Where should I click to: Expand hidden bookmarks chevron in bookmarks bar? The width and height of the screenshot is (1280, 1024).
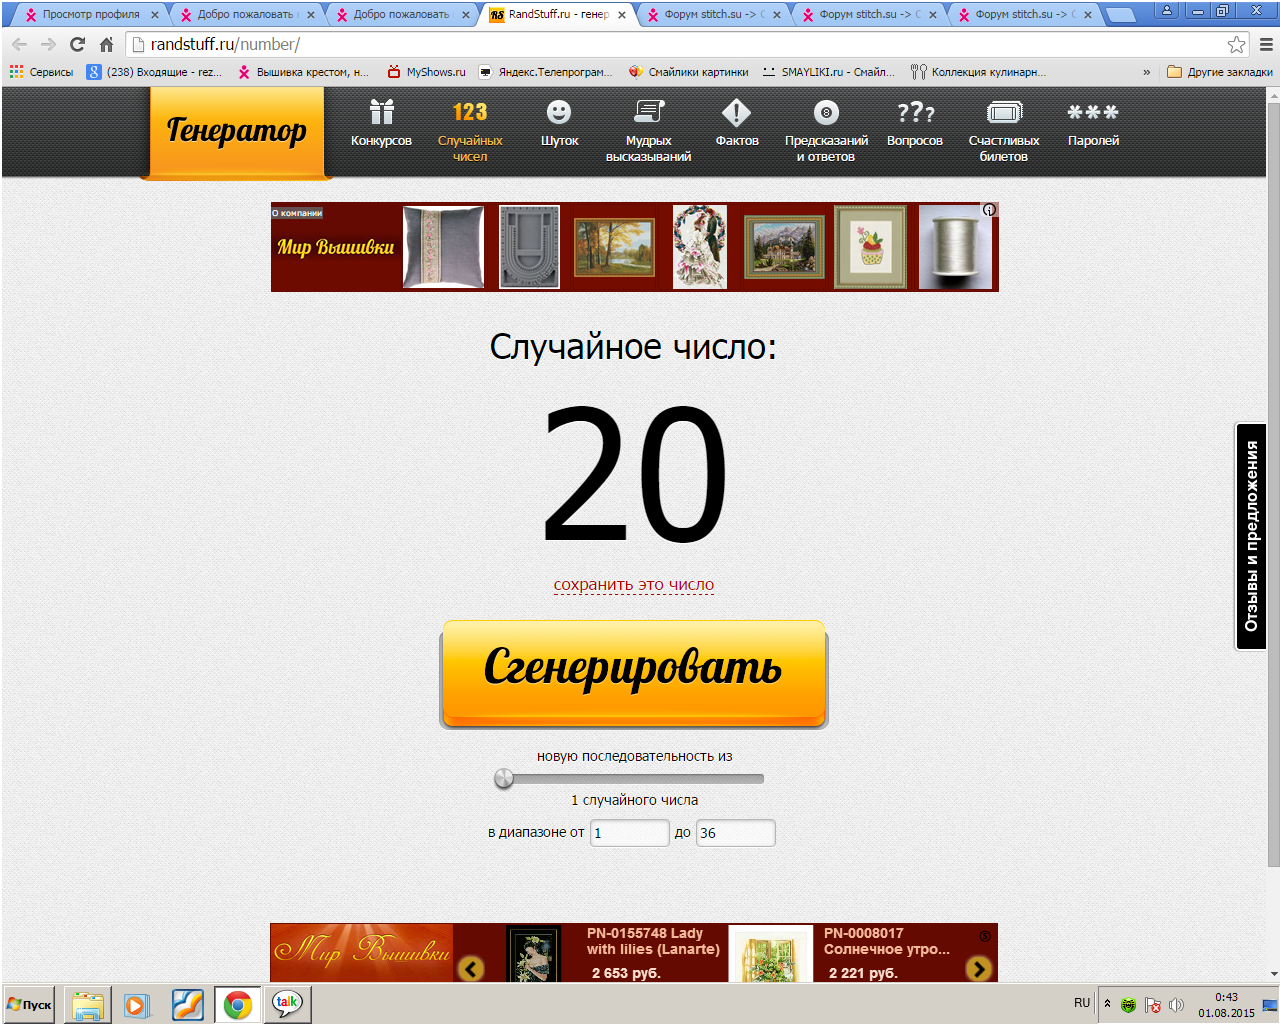tap(1146, 72)
